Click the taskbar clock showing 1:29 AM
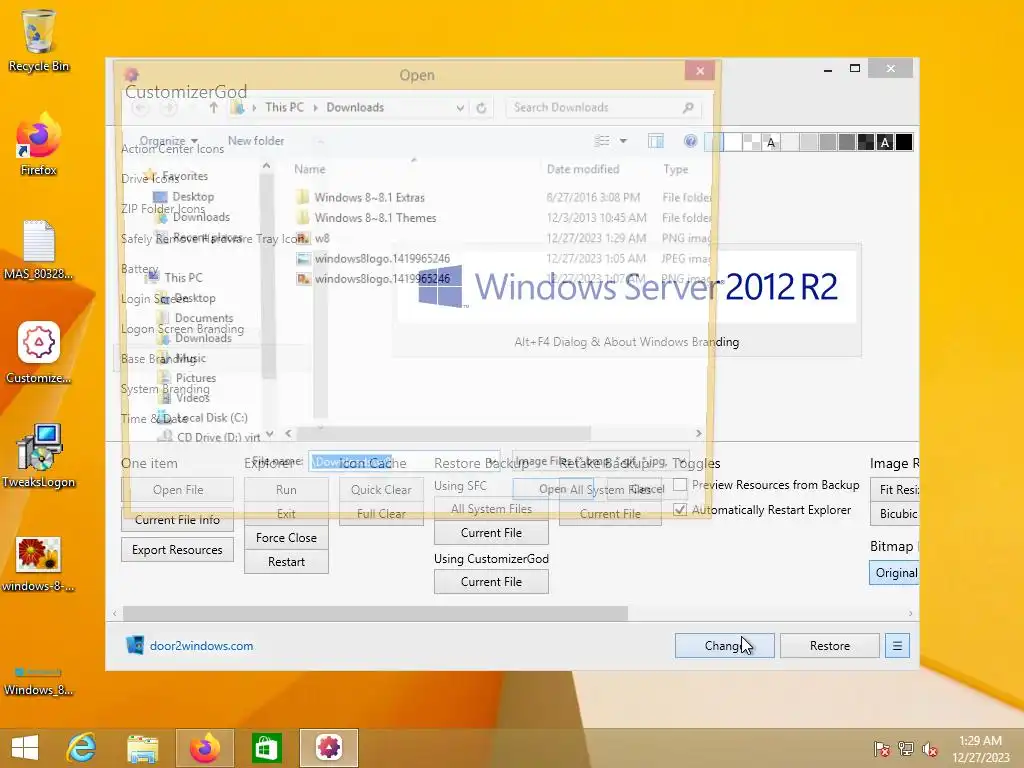 (980, 749)
